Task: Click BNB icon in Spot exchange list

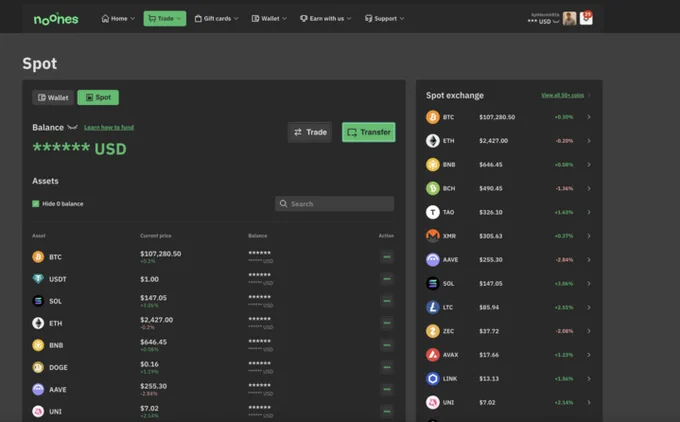Action: coord(432,165)
